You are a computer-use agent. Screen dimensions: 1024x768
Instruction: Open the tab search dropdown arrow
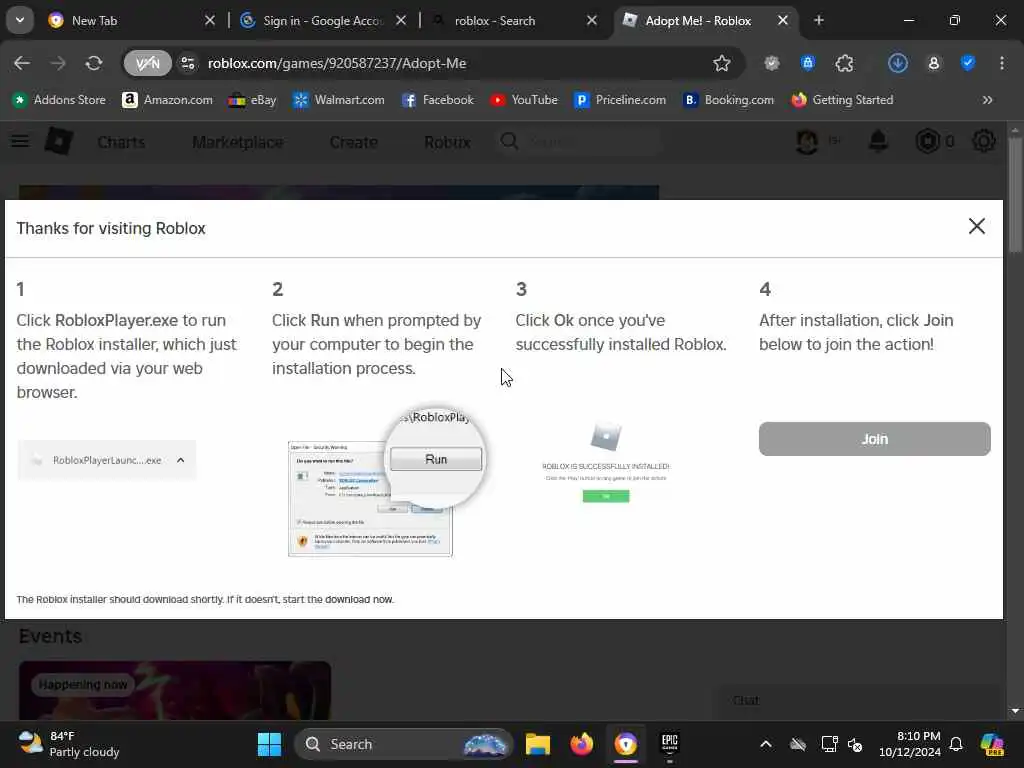(x=20, y=20)
